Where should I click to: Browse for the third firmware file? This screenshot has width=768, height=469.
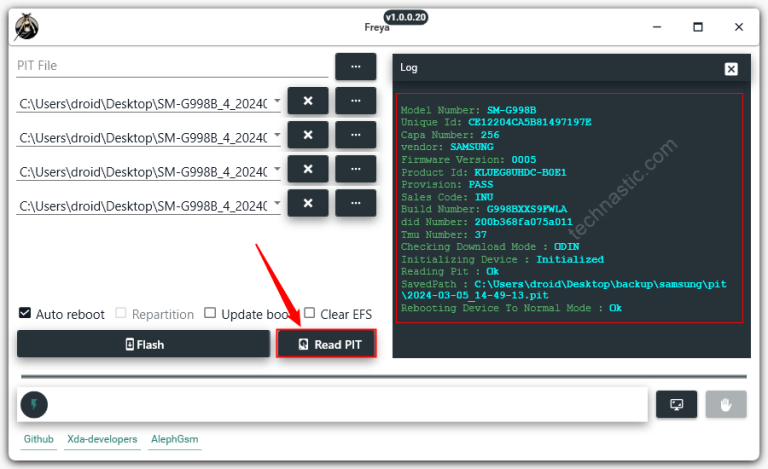pyautogui.click(x=355, y=169)
